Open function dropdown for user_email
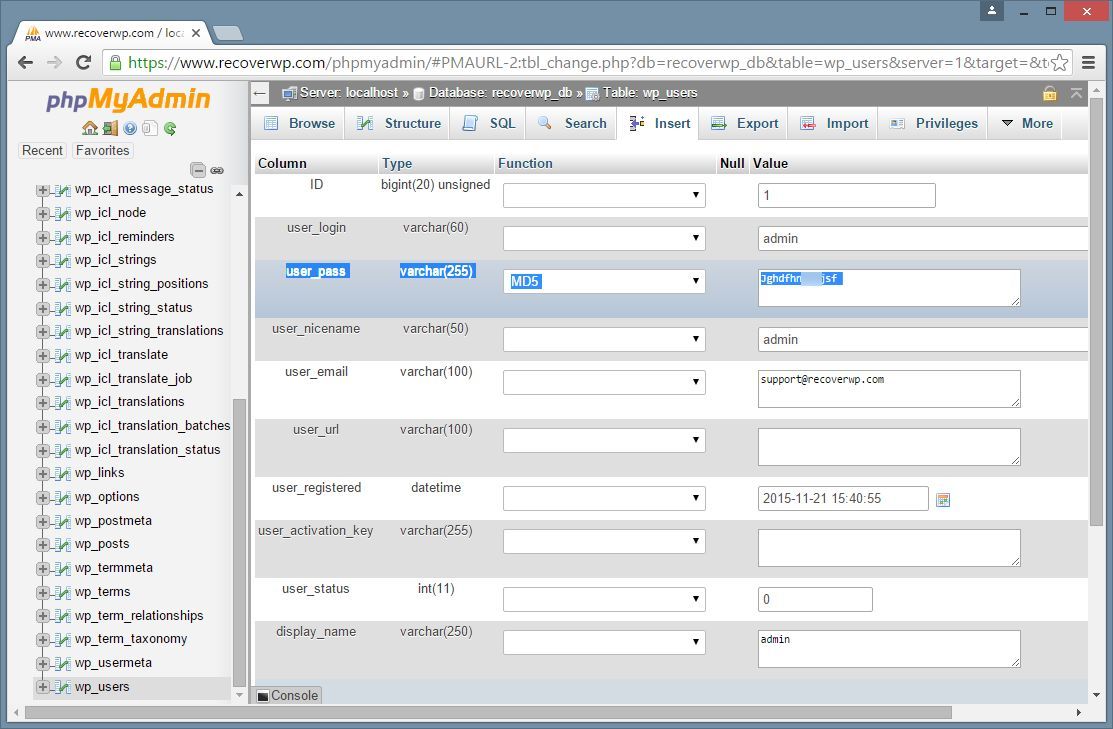Image resolution: width=1113 pixels, height=729 pixels. click(x=604, y=382)
